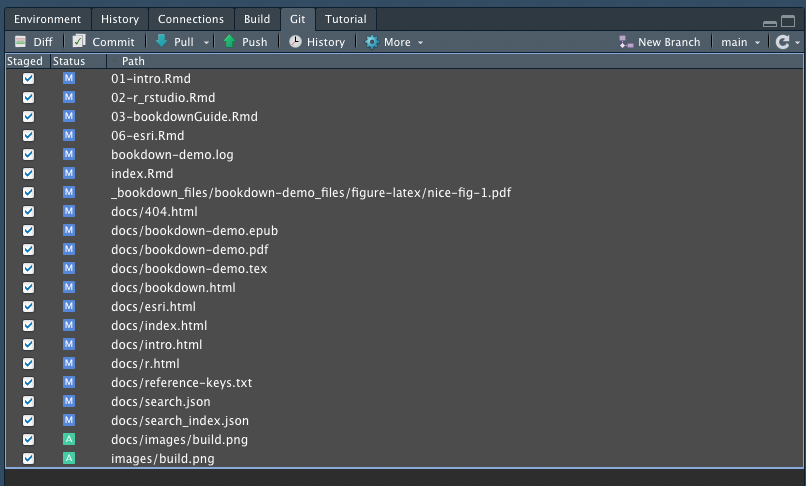Switch to the Tutorial tab

(x=346, y=20)
